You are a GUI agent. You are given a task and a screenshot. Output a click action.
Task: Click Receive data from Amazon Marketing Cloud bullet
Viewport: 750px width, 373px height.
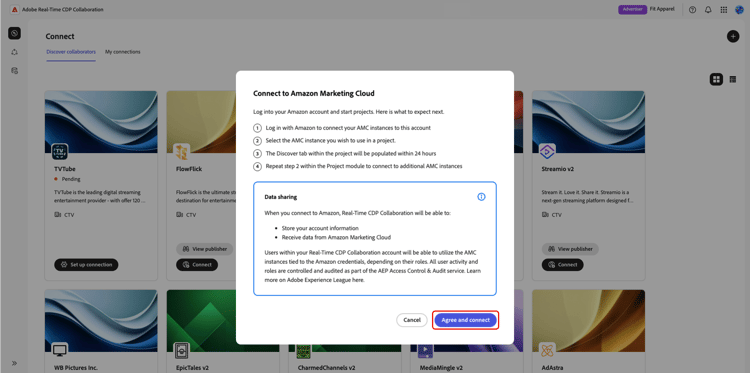336,237
